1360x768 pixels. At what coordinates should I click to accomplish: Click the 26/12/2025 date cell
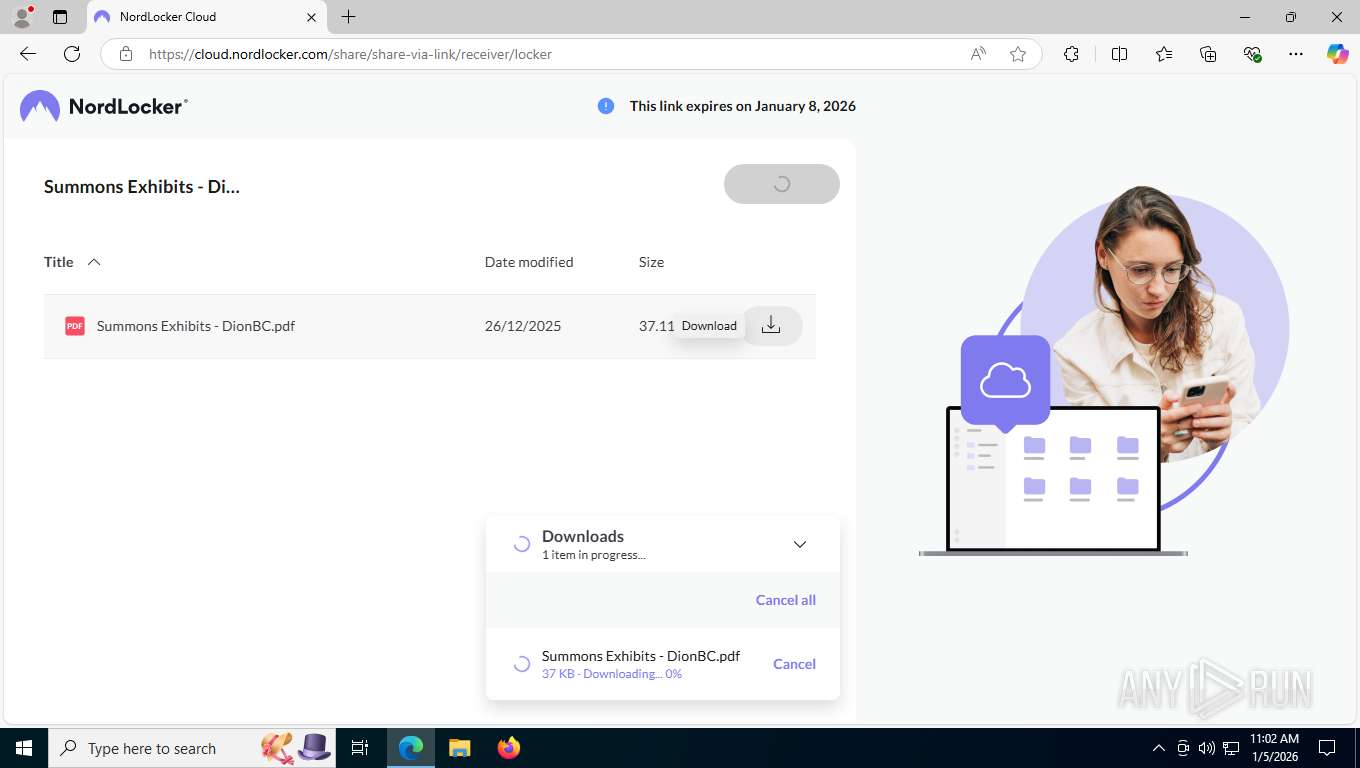point(523,326)
